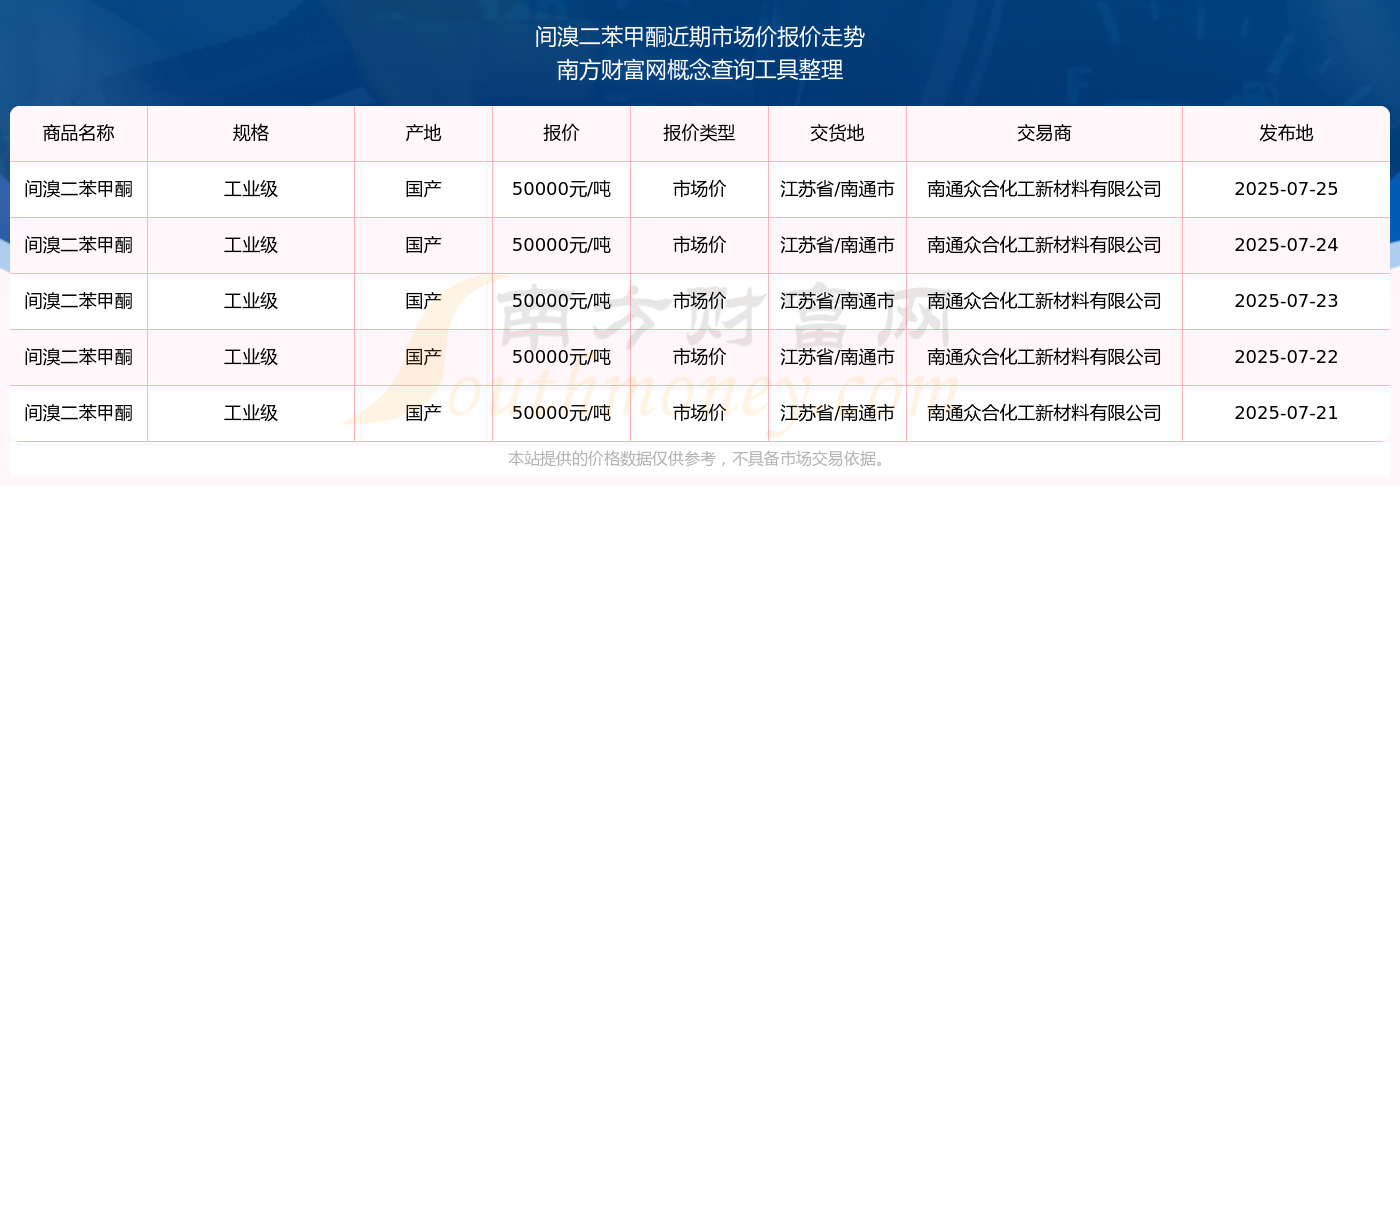Click the disclaimer text below the table
The height and width of the screenshot is (1205, 1400).
[x=699, y=459]
